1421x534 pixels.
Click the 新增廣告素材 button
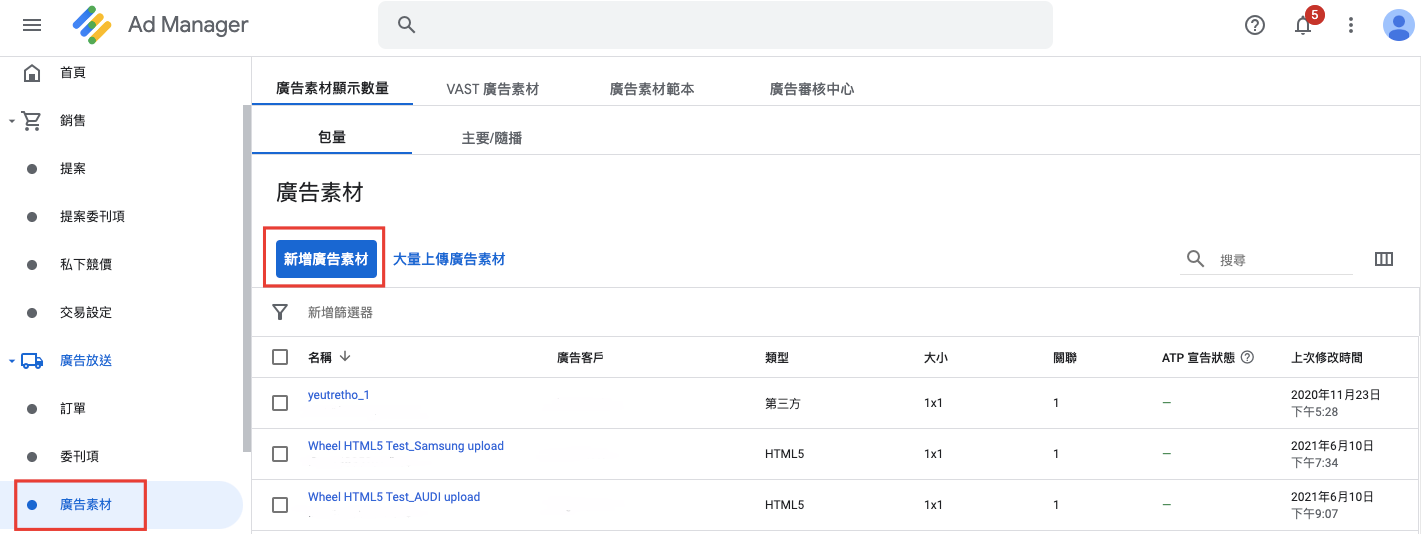pyautogui.click(x=325, y=259)
